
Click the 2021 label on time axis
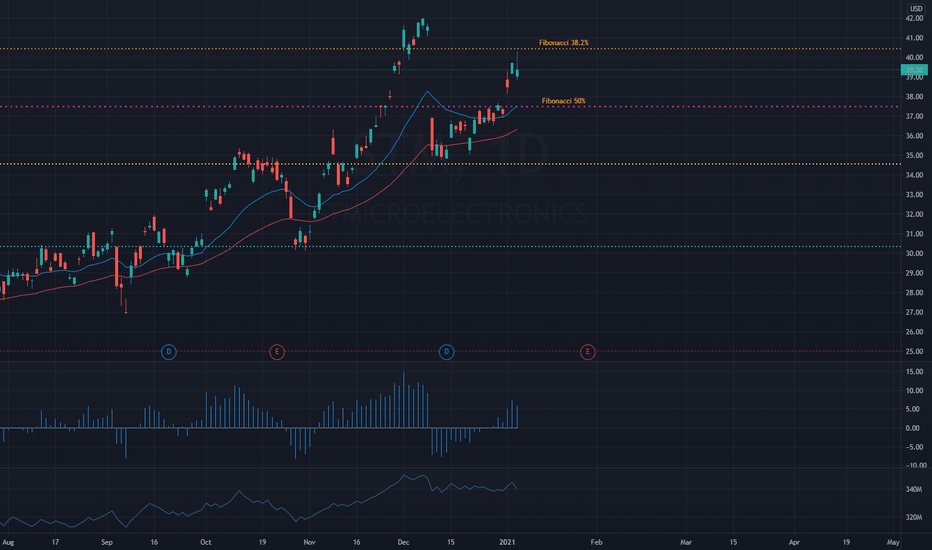pos(507,542)
